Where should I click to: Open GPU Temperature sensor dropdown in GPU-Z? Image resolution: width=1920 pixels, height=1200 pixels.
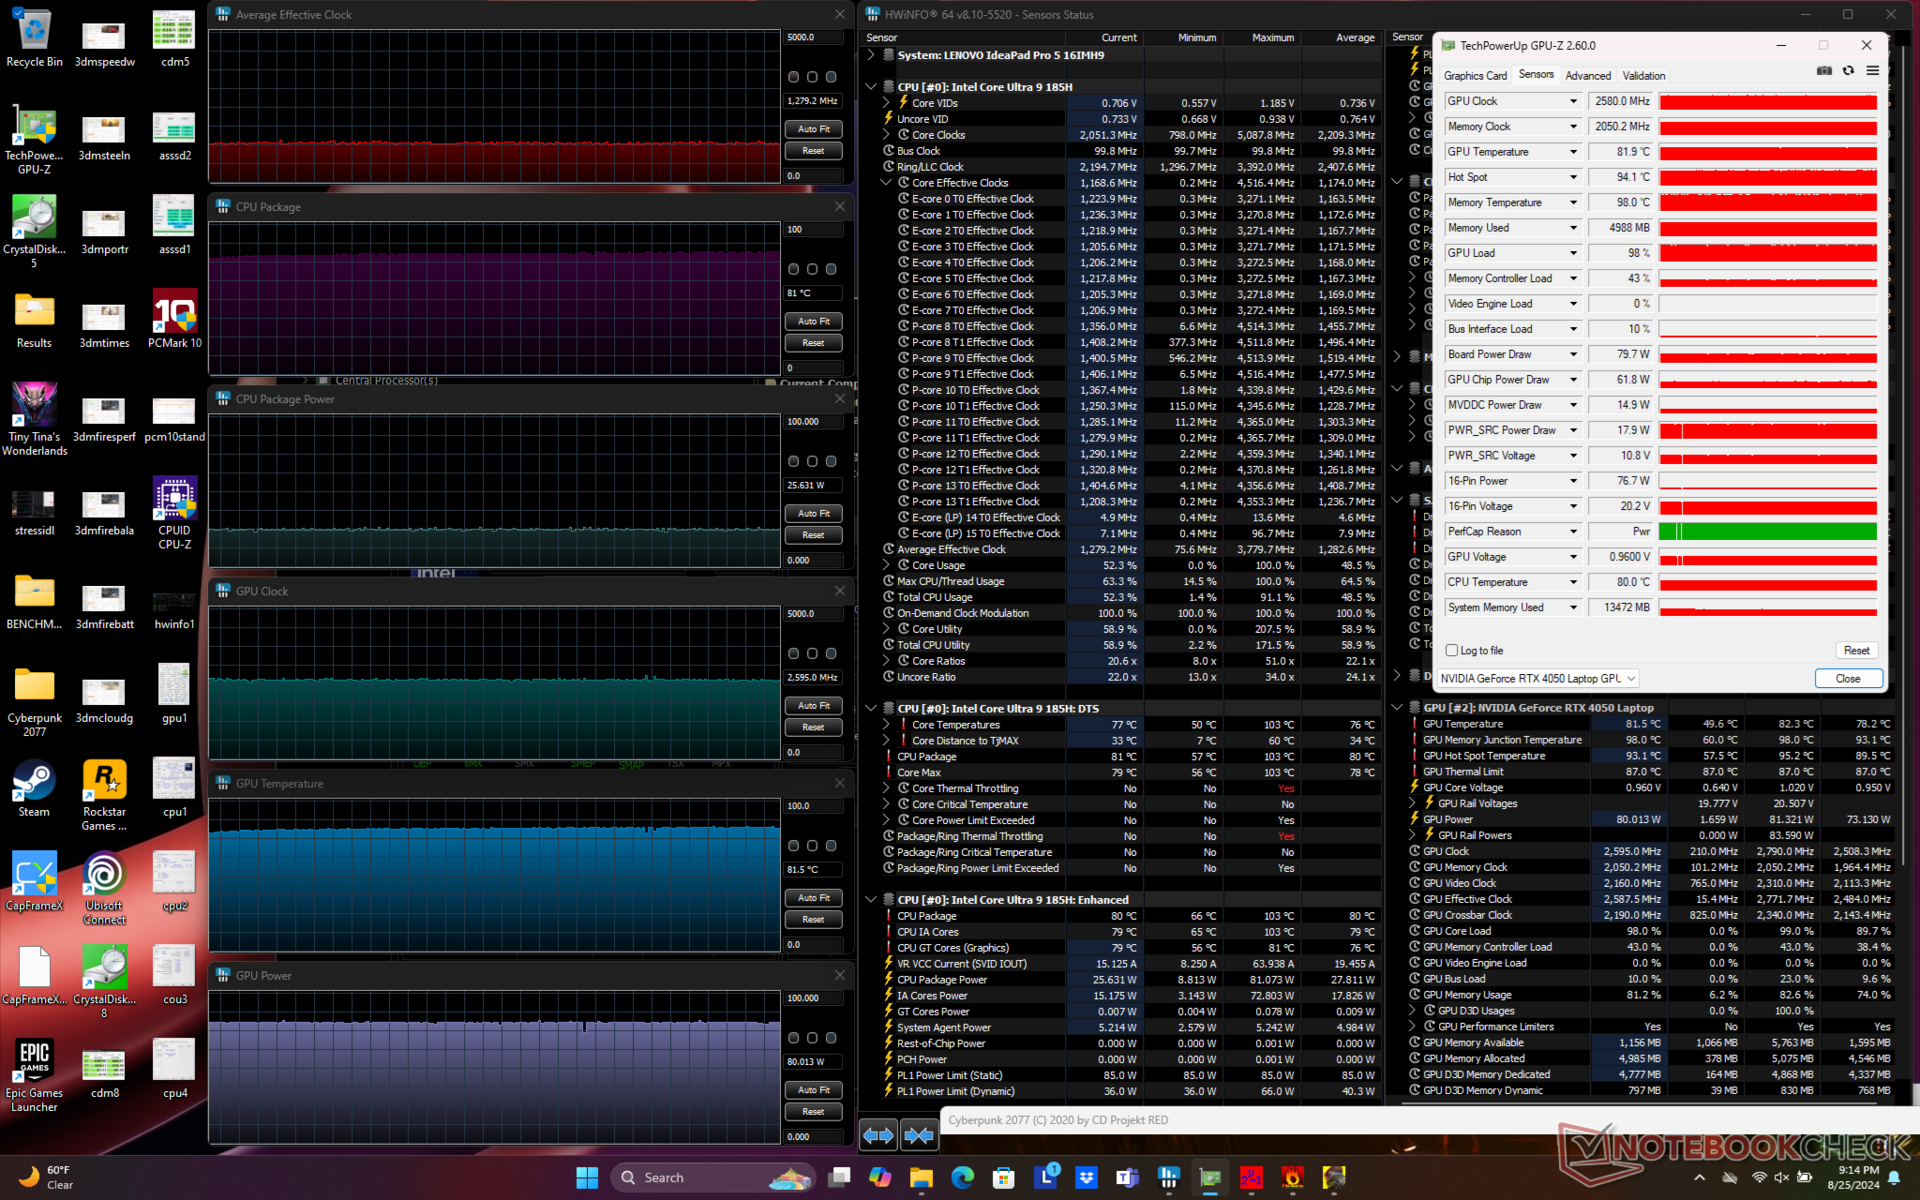coord(1573,152)
